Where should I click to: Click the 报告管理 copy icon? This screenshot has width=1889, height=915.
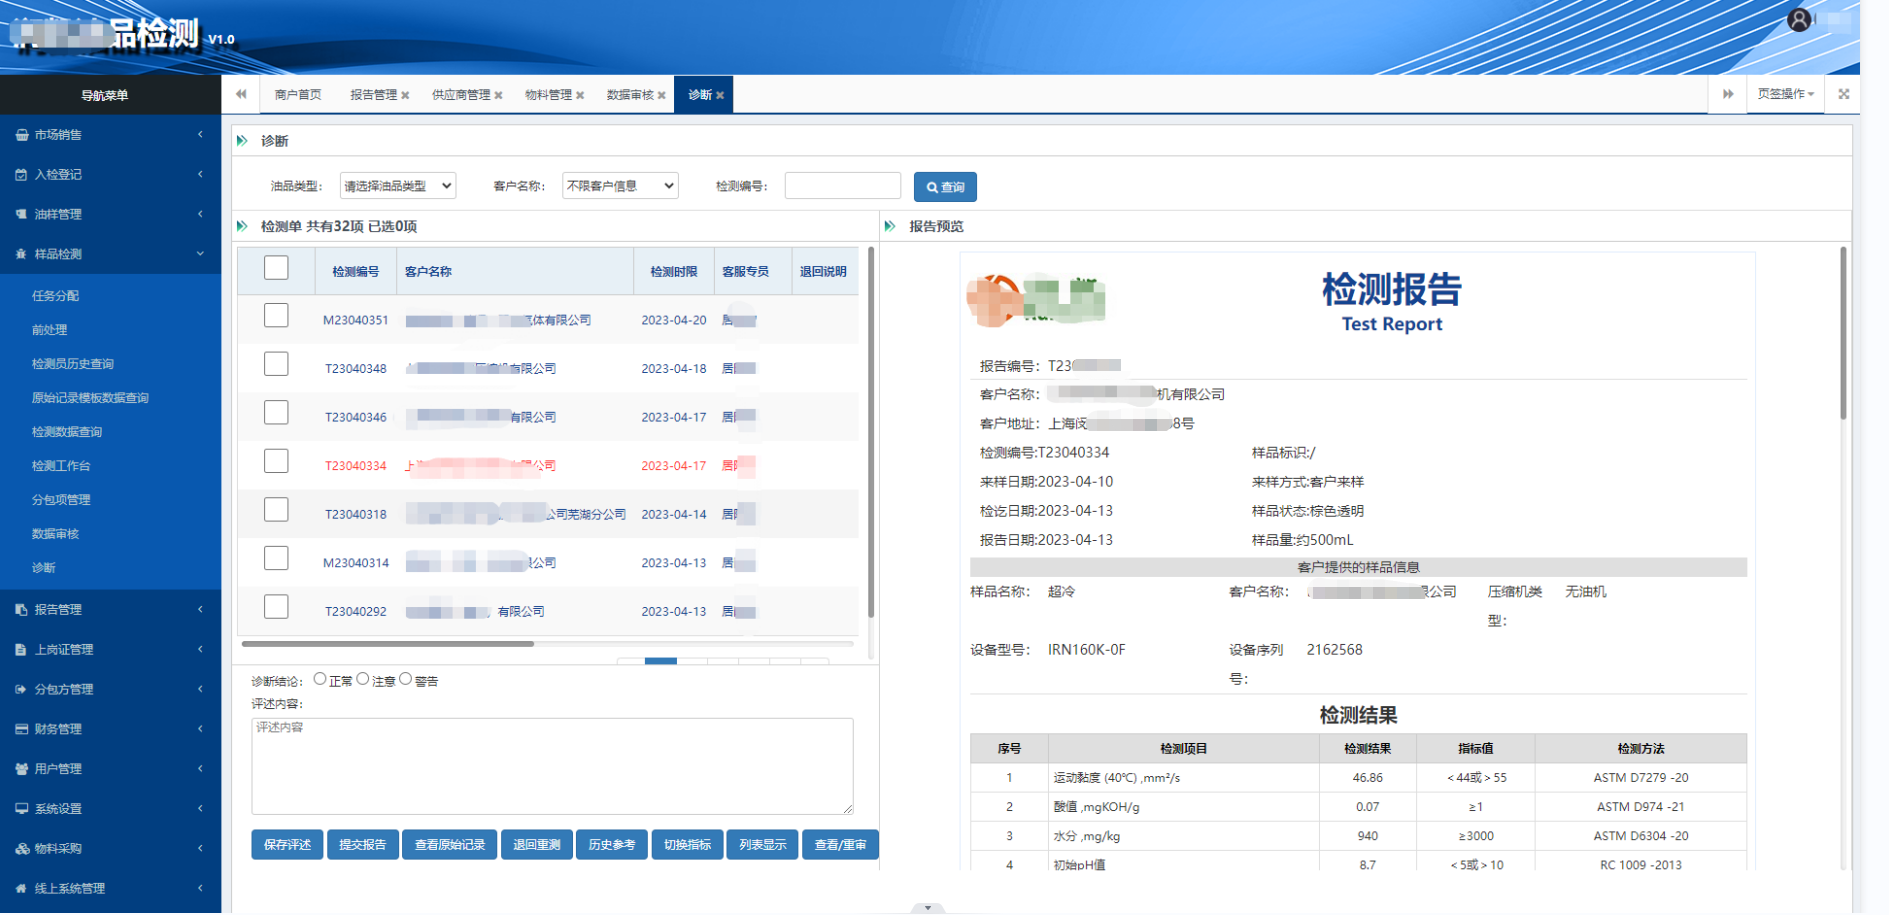tap(21, 609)
